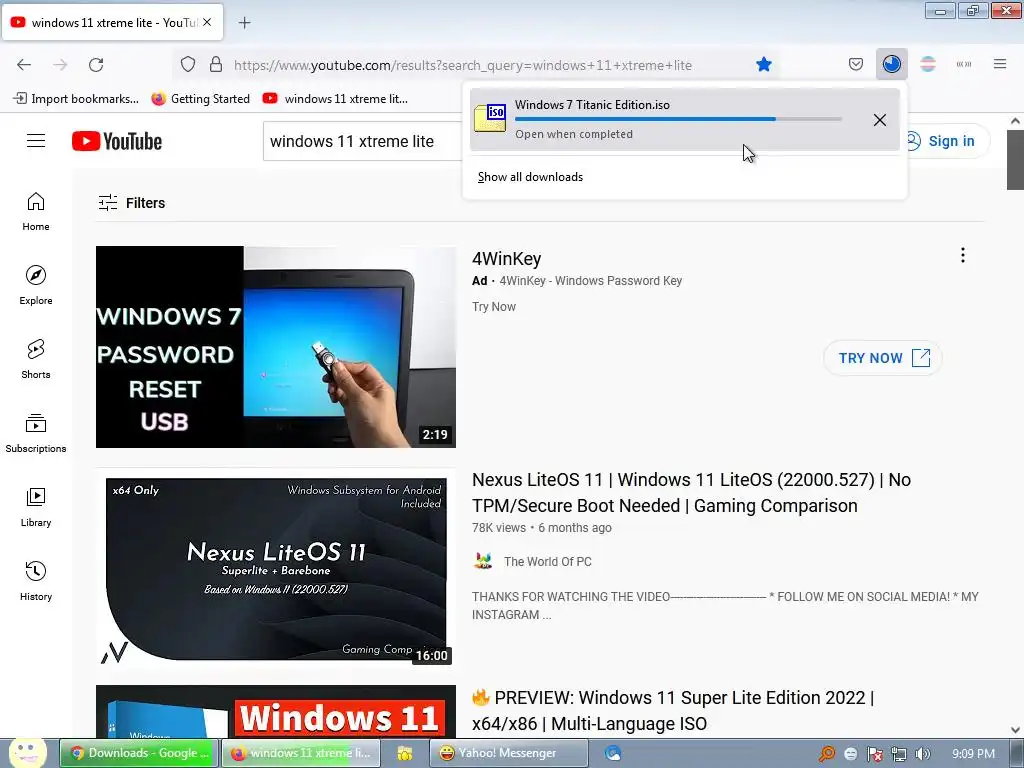1024x768 pixels.
Task: Click the site security padlock icon
Action: (x=216, y=65)
